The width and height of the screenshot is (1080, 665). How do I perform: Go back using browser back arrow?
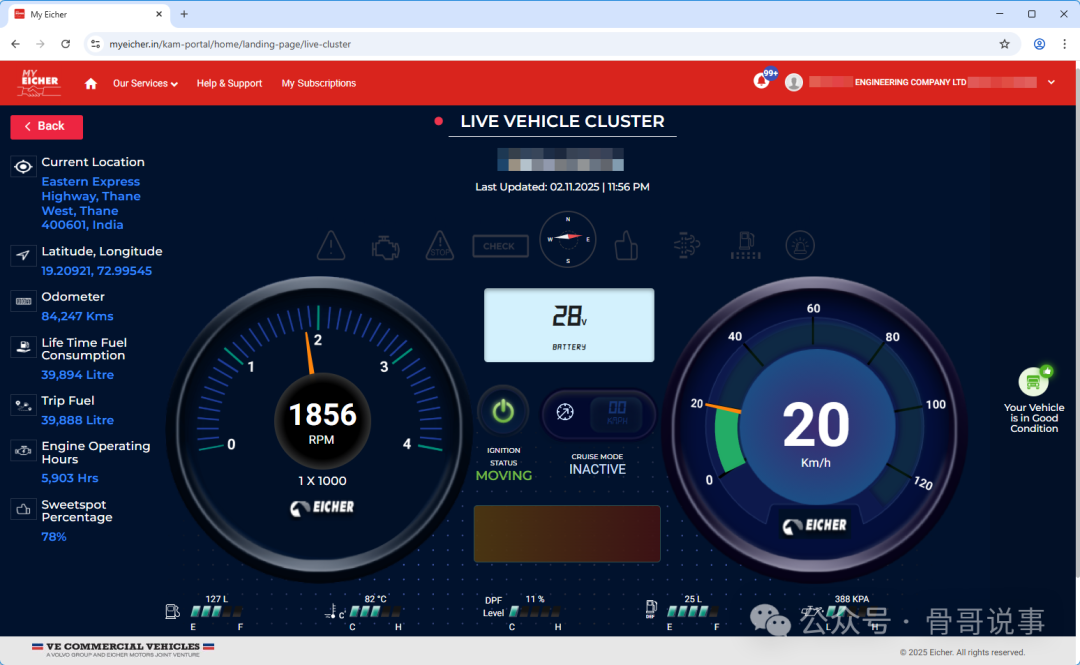[15, 44]
